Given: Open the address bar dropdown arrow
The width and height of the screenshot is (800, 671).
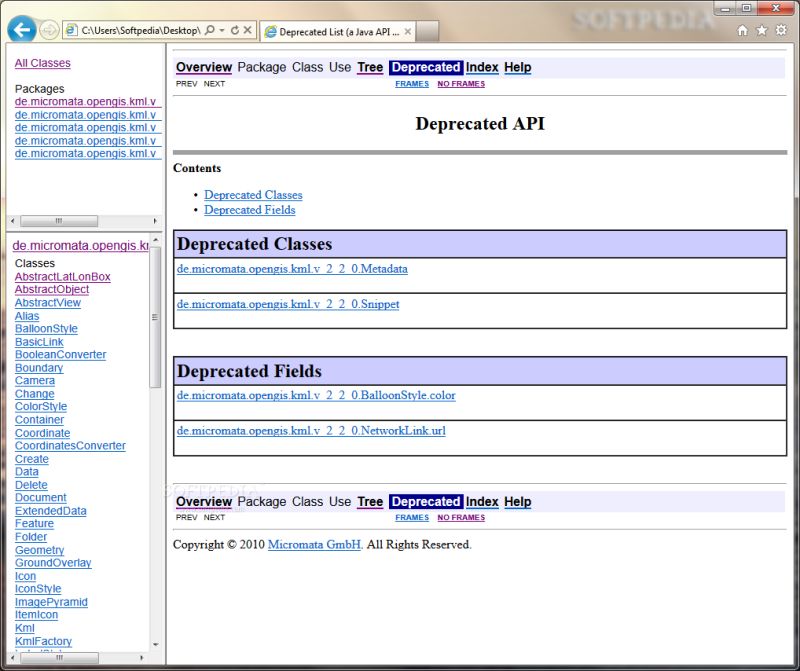Looking at the screenshot, I should pos(222,30).
